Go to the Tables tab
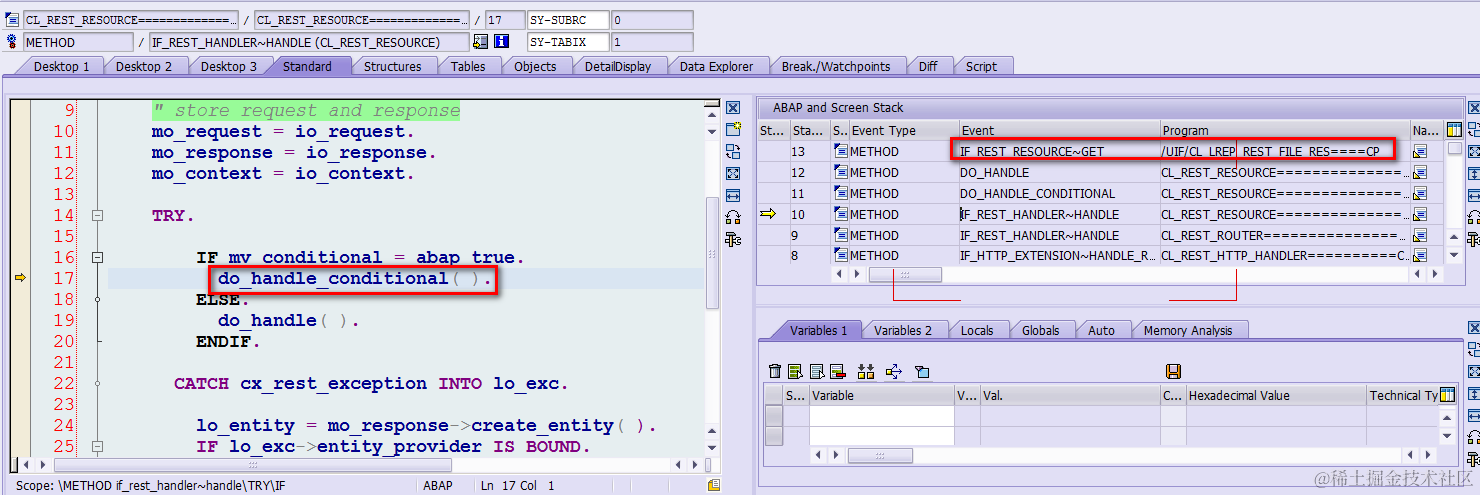Viewport: 1480px width, 495px height. pyautogui.click(x=467, y=66)
